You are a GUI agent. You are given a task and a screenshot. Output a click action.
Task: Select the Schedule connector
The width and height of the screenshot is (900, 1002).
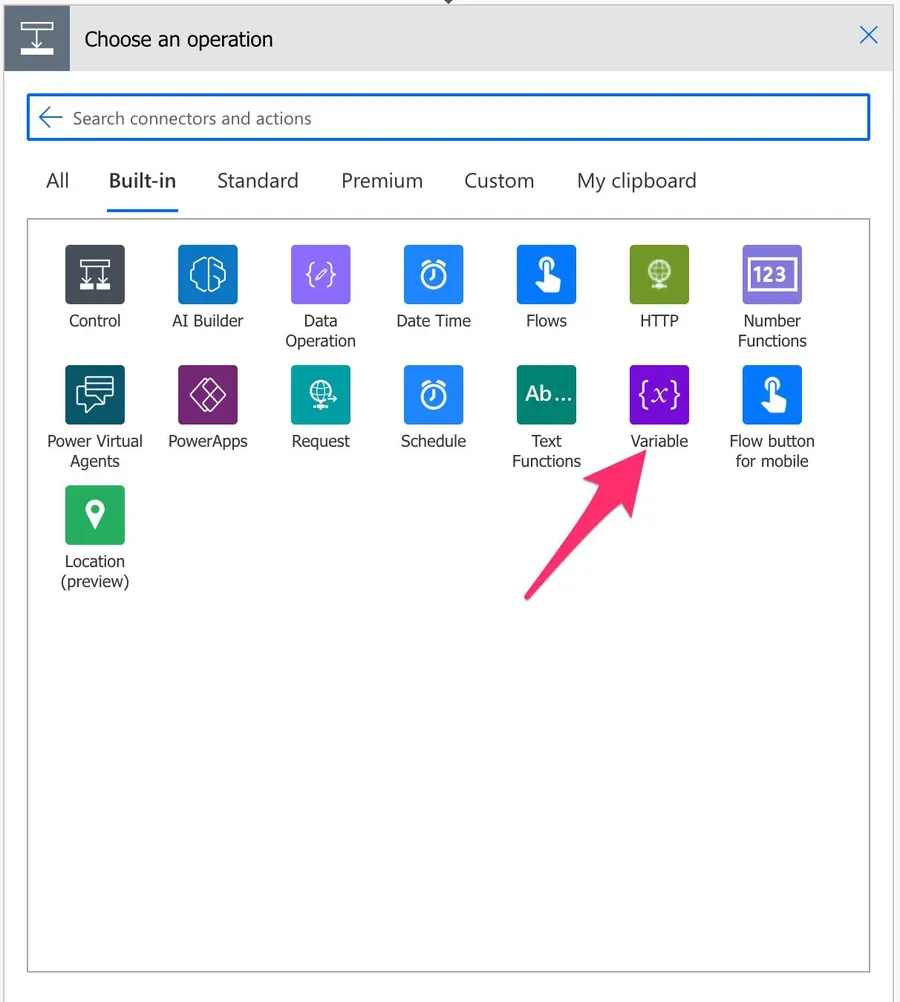click(x=433, y=395)
